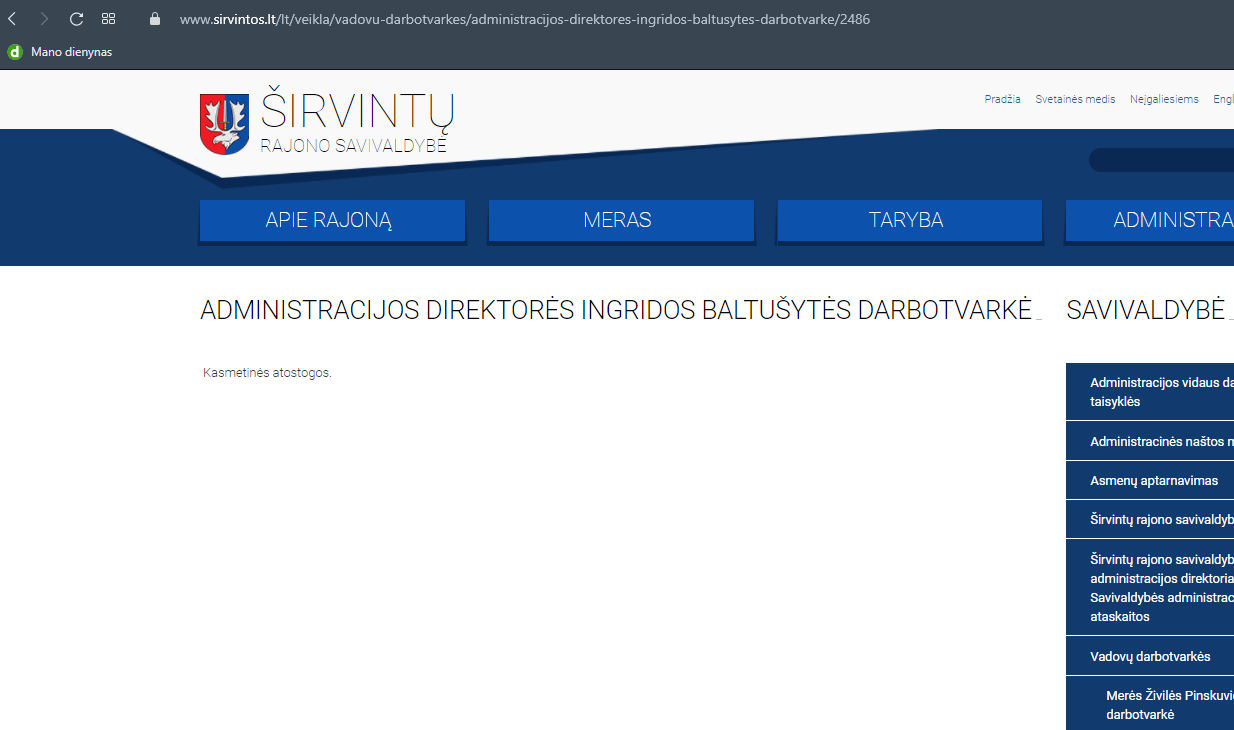
Task: Open the Svetainės medis link
Action: [x=1075, y=99]
